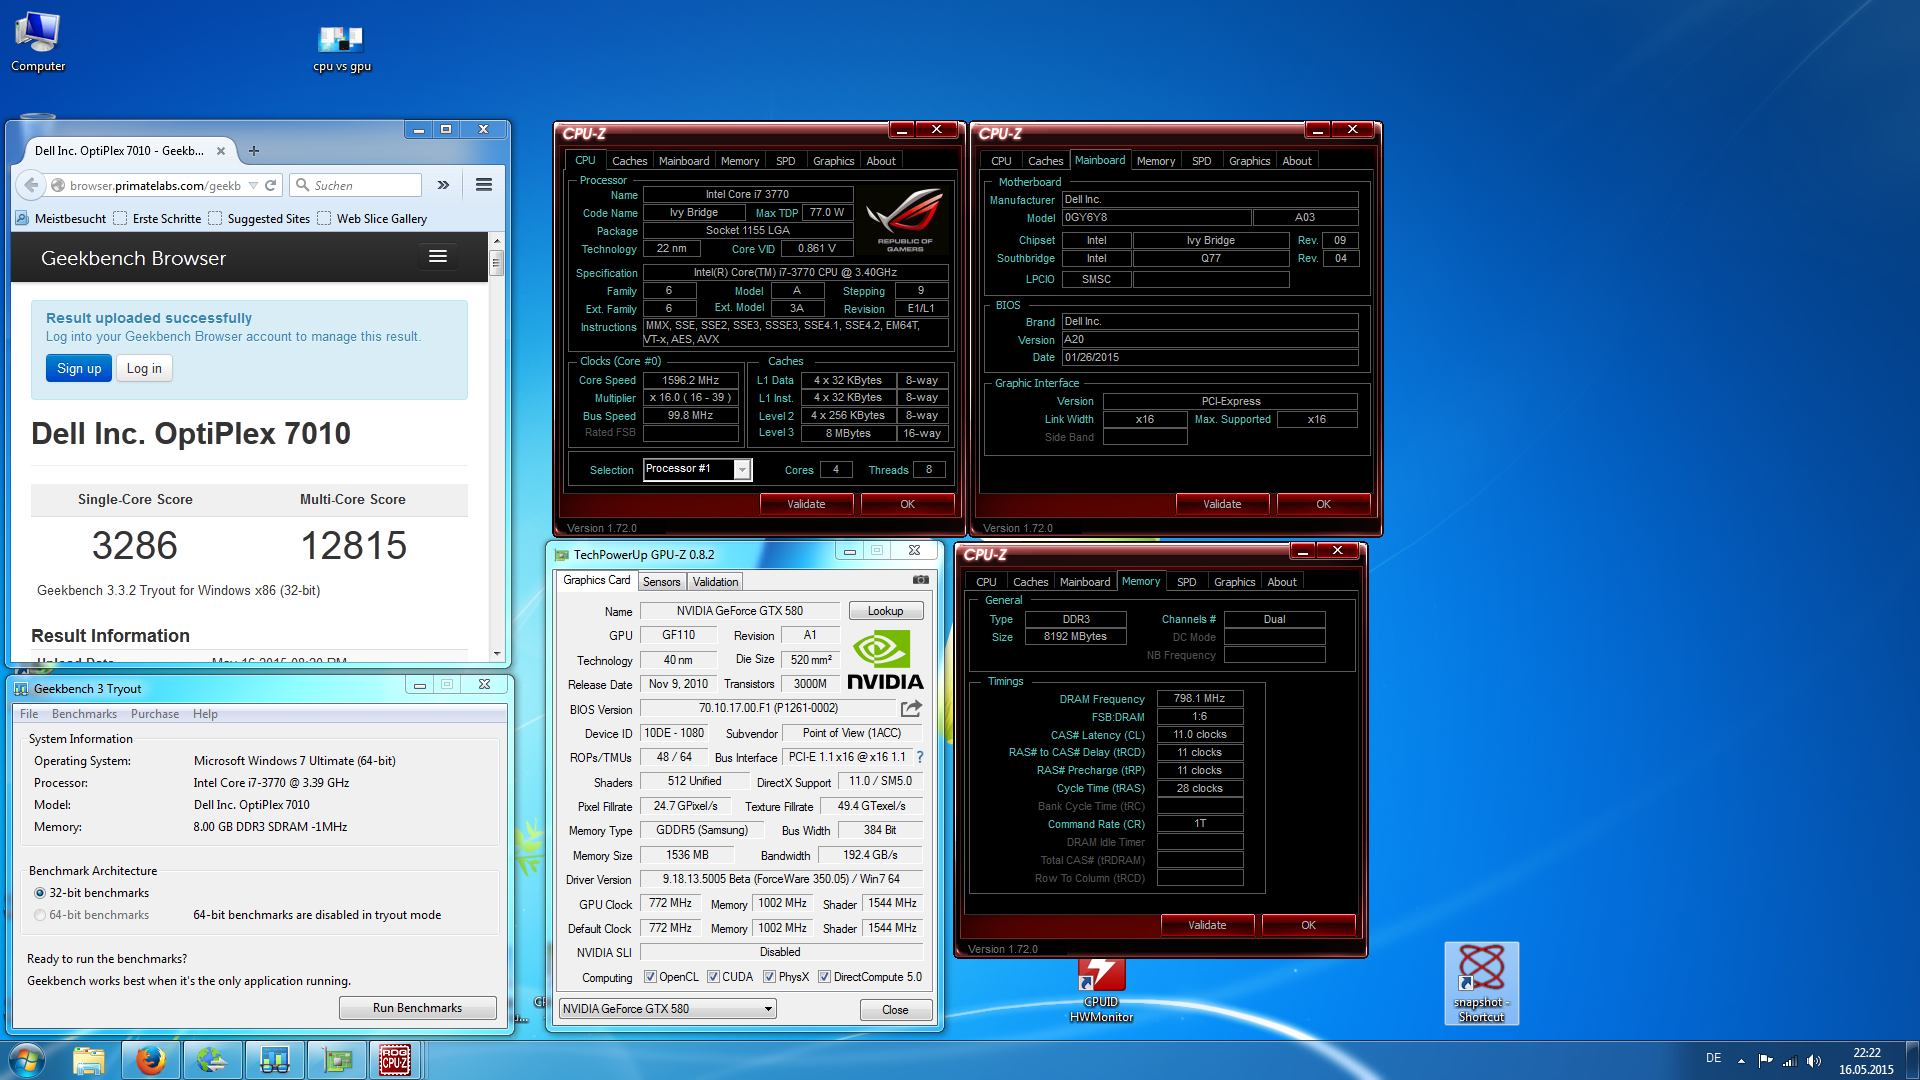Click the Show desktop button
Image resolution: width=1920 pixels, height=1080 pixels.
tap(1912, 1061)
